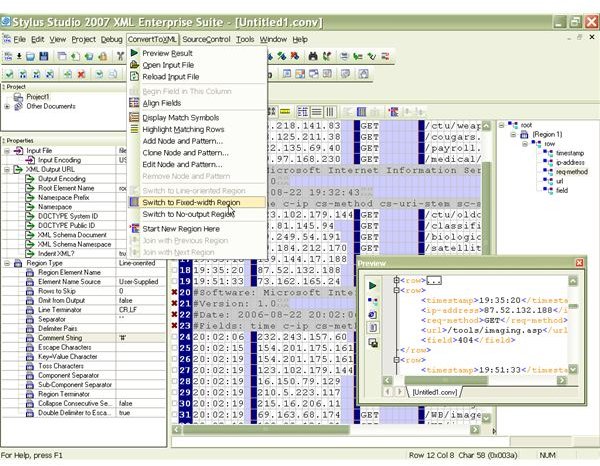Select Switch to Fixed-width Region menu item
This screenshot has height=466, width=600.
pyautogui.click(x=197, y=202)
